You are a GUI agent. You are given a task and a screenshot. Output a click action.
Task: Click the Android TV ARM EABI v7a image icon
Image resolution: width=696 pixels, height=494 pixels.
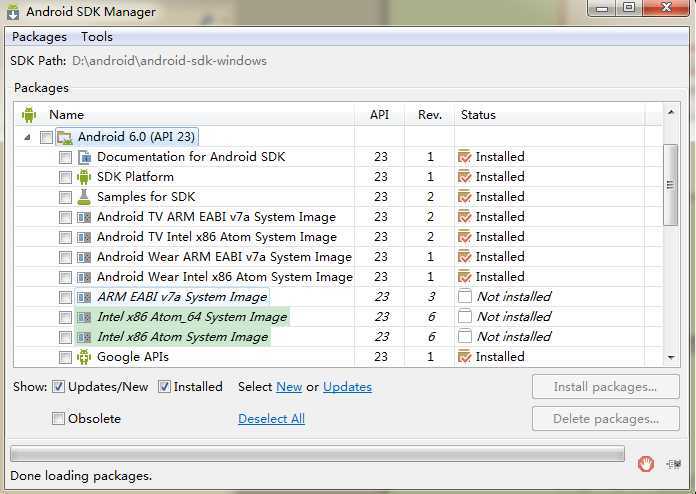click(84, 217)
